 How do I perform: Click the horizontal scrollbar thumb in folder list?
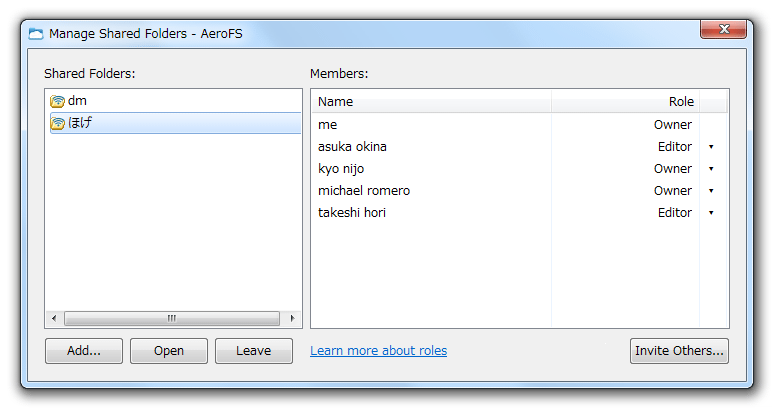tap(172, 318)
